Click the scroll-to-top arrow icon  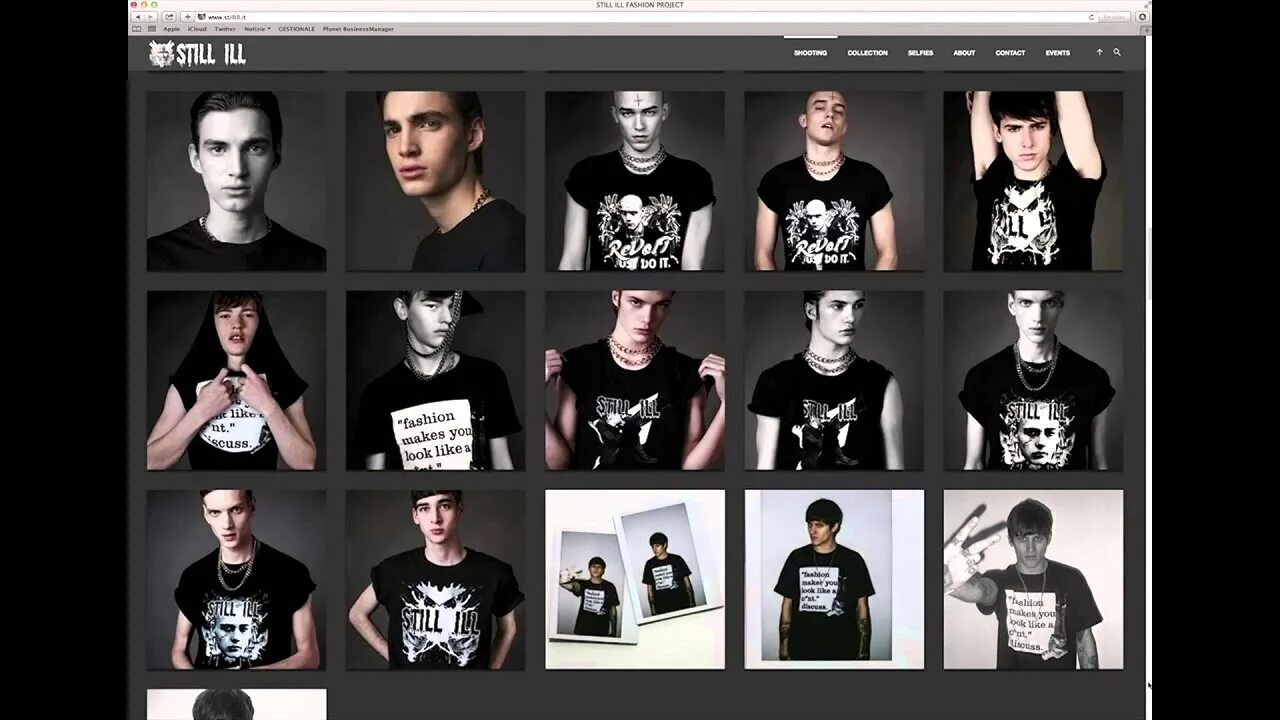pyautogui.click(x=1099, y=52)
